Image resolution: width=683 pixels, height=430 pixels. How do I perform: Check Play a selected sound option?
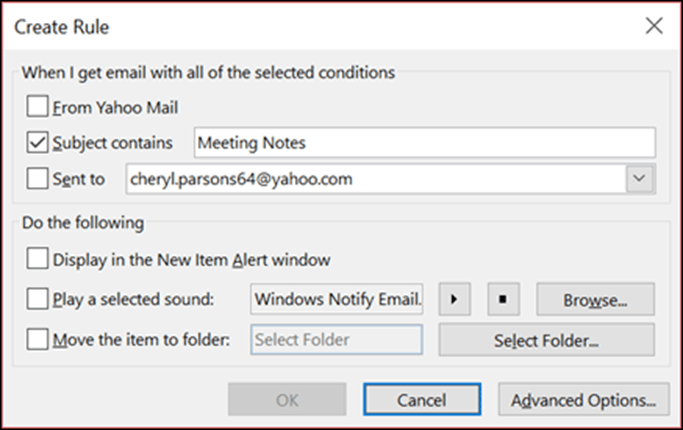pos(37,299)
